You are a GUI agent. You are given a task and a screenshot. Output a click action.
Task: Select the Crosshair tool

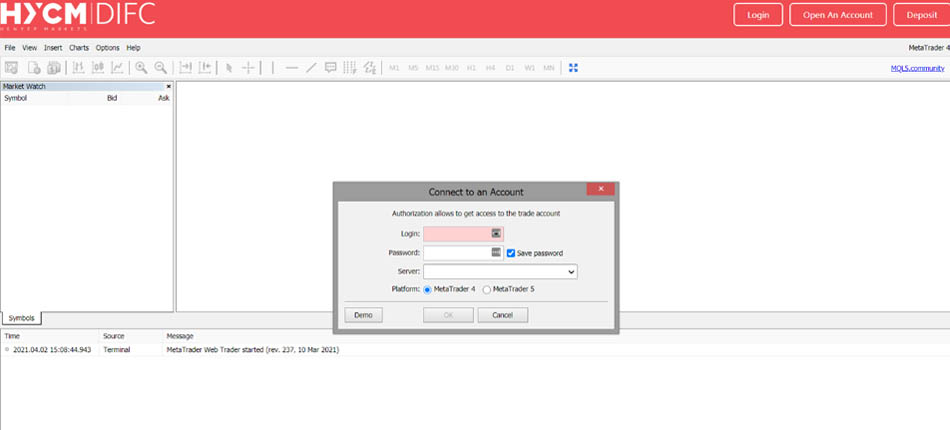(x=248, y=68)
